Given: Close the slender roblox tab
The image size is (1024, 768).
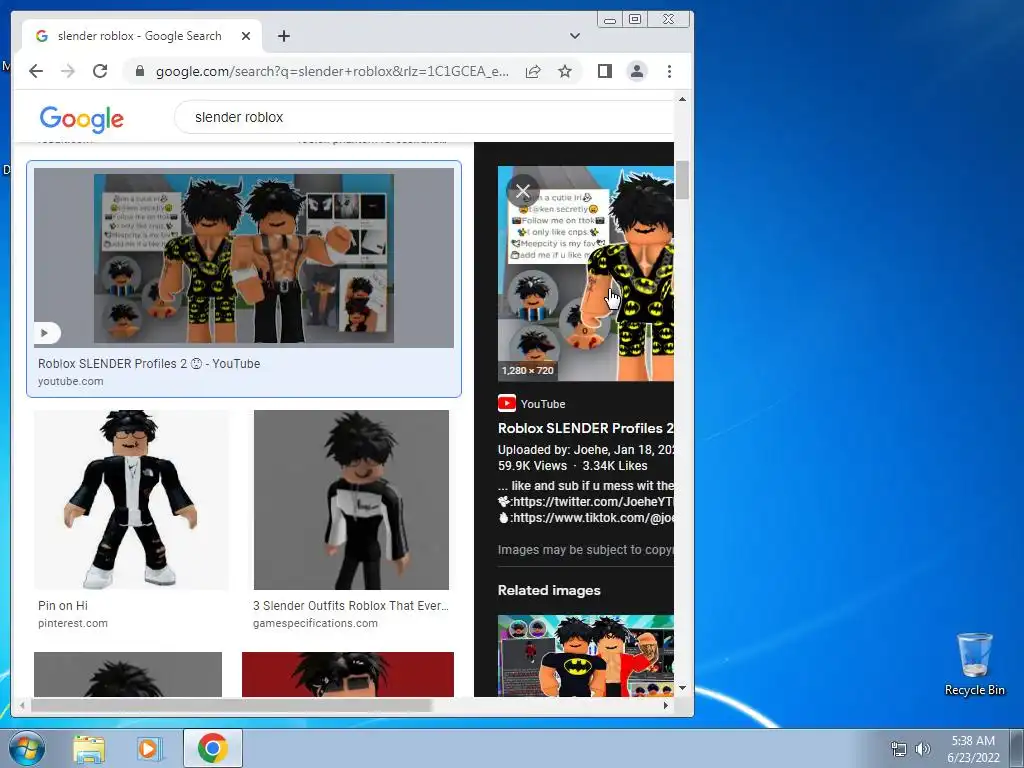Looking at the screenshot, I should (246, 36).
